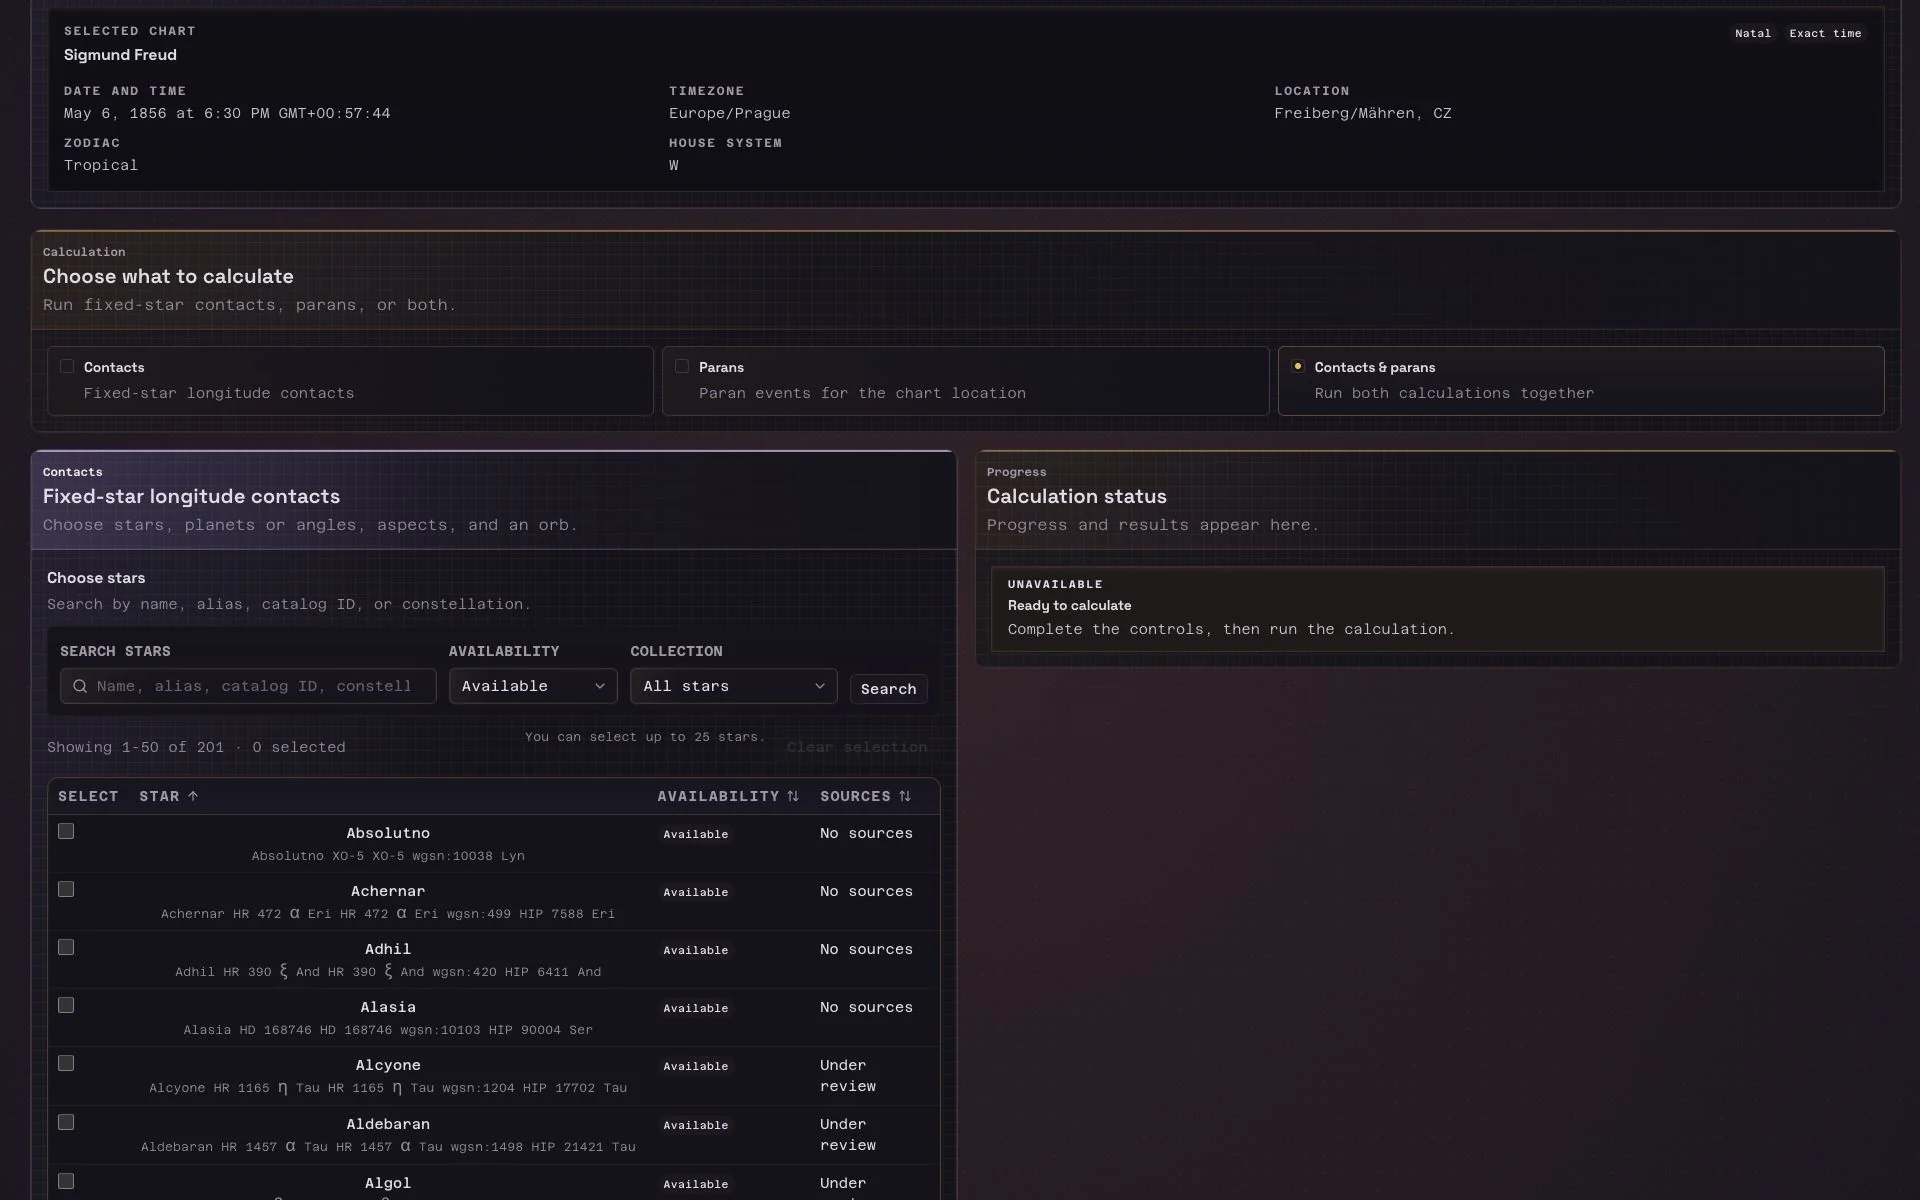Image resolution: width=1920 pixels, height=1200 pixels.
Task: Tick the checkbox for Alcyone
Action: tap(66, 1063)
